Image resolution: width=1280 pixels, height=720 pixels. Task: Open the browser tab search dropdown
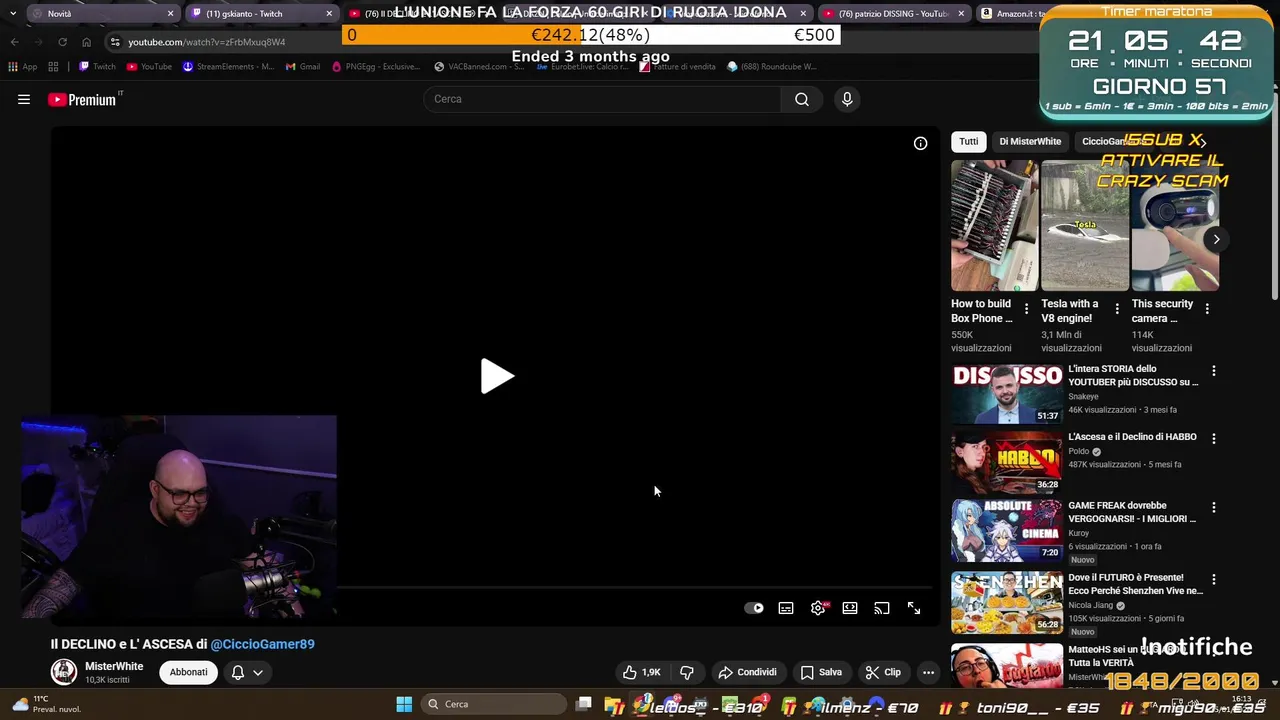click(x=12, y=14)
